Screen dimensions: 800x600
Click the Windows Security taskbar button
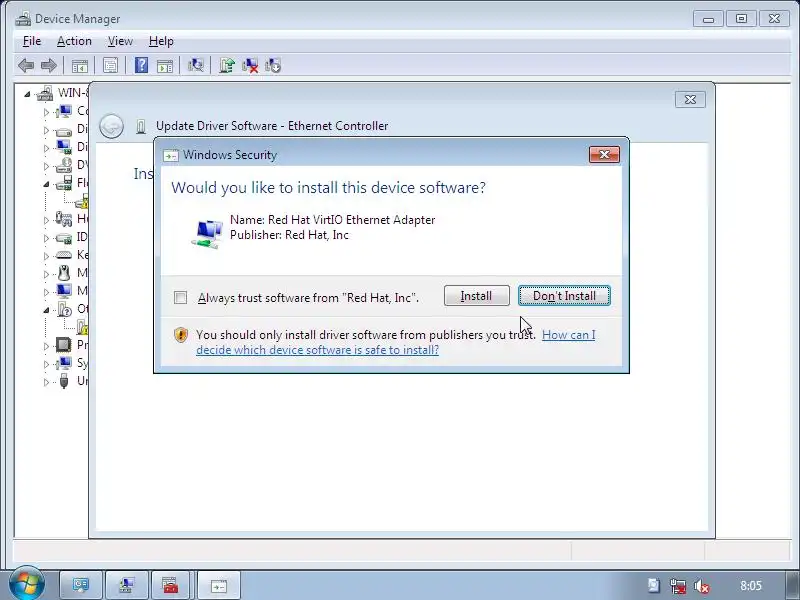(218, 585)
